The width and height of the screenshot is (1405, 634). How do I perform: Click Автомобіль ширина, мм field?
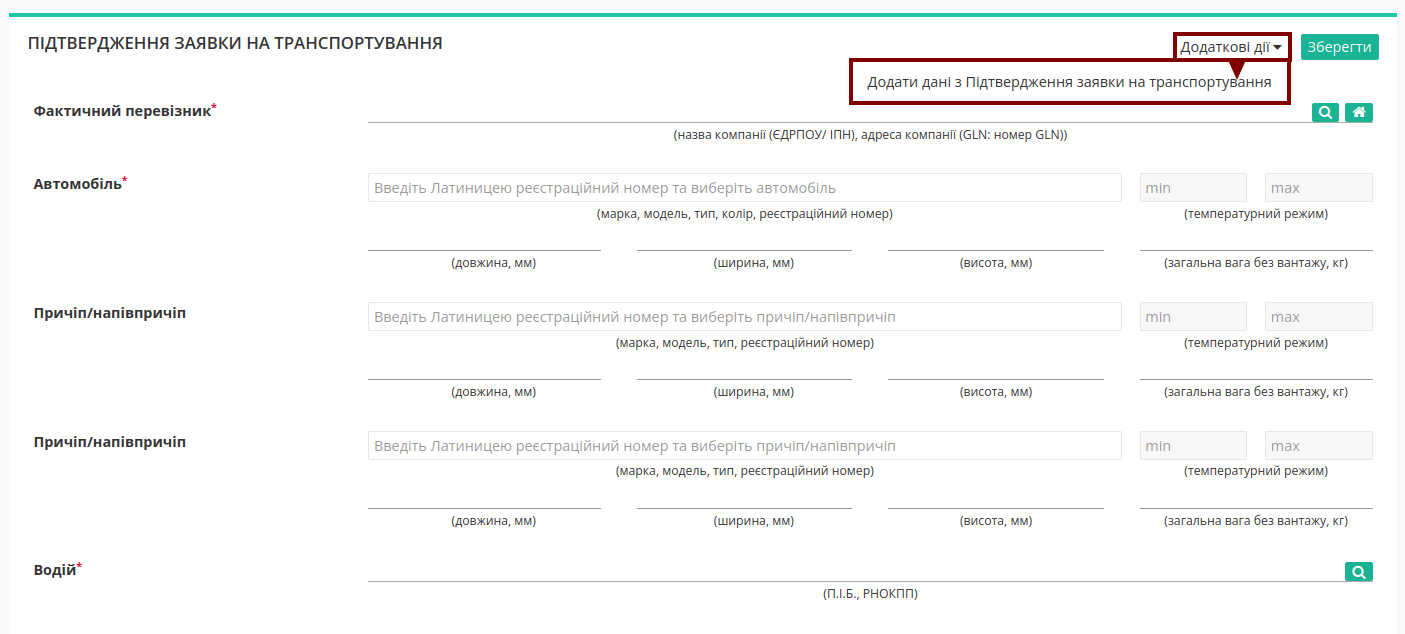tap(744, 239)
